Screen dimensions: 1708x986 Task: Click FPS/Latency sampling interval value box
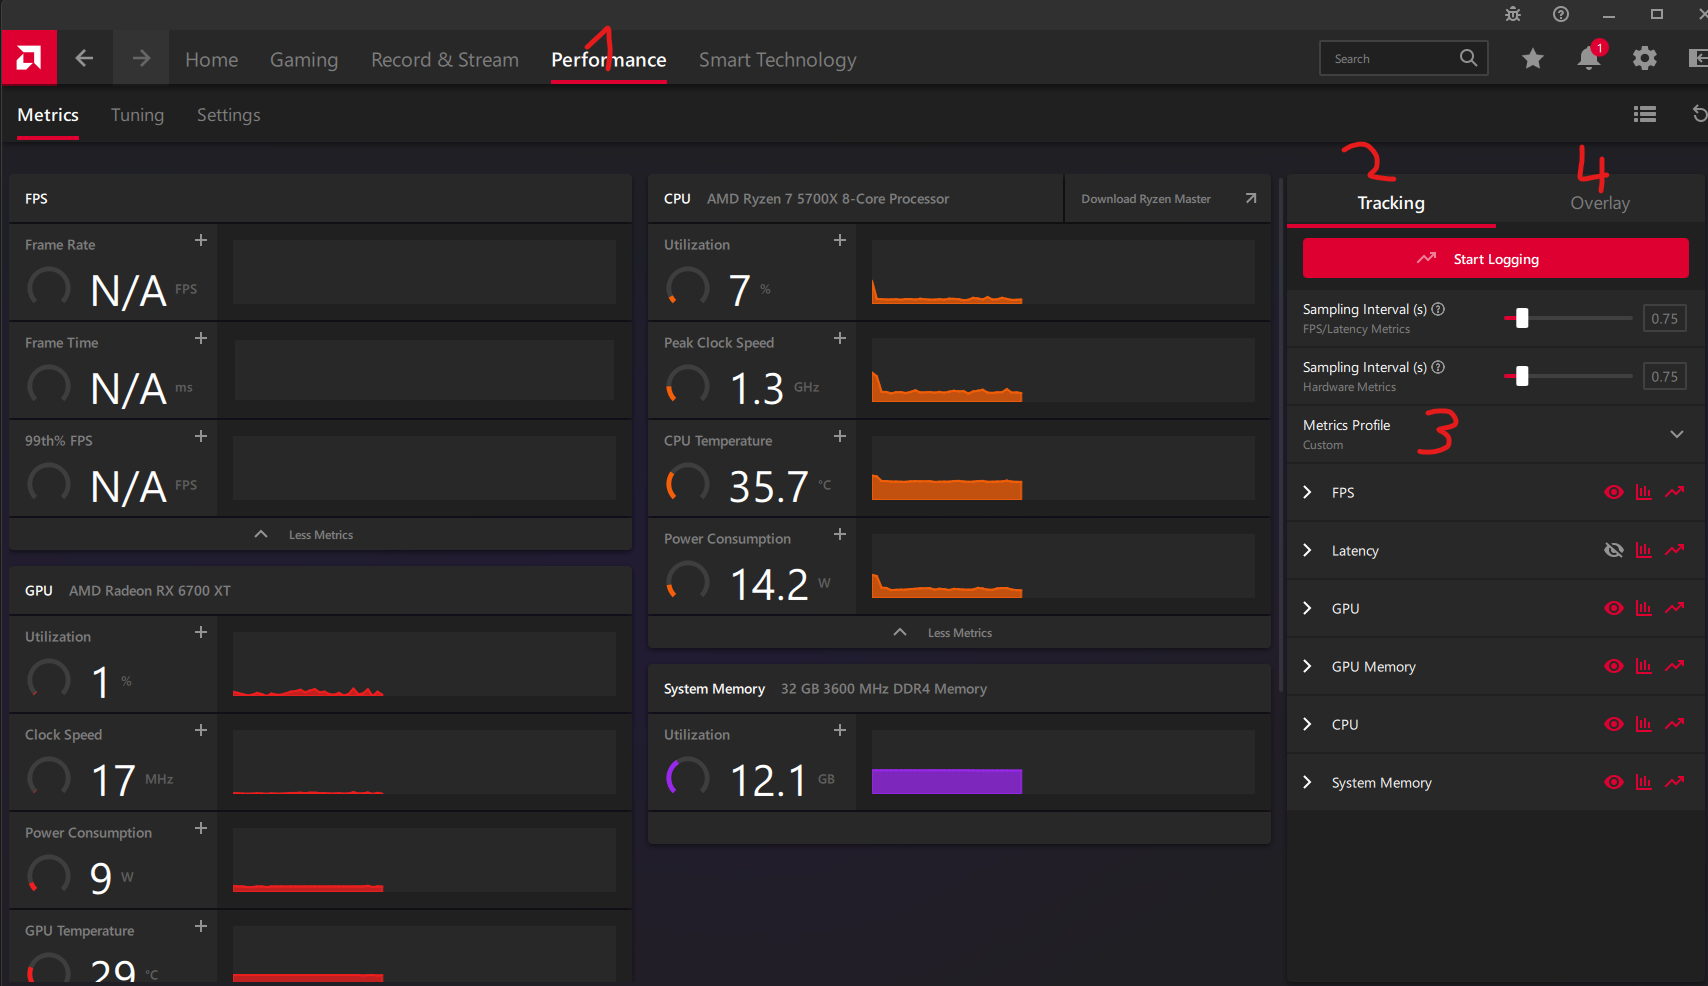(x=1665, y=318)
